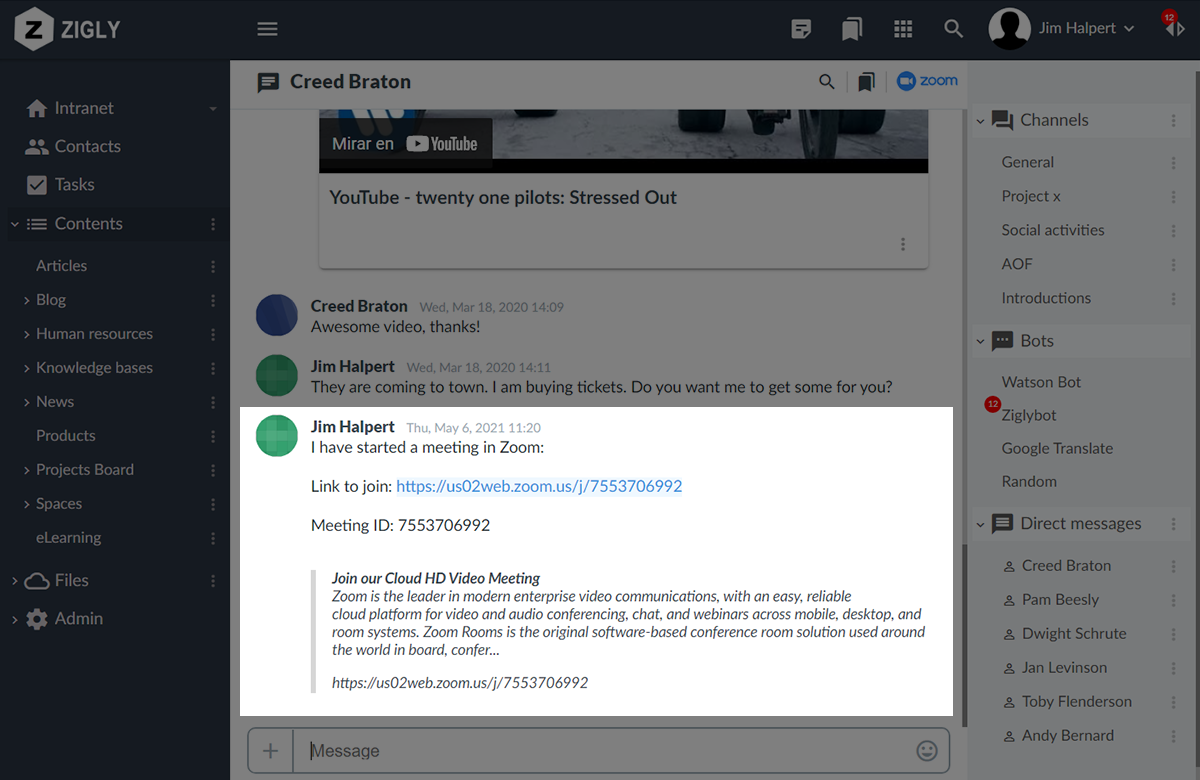
Task: Open the apps grid icon
Action: [x=903, y=29]
